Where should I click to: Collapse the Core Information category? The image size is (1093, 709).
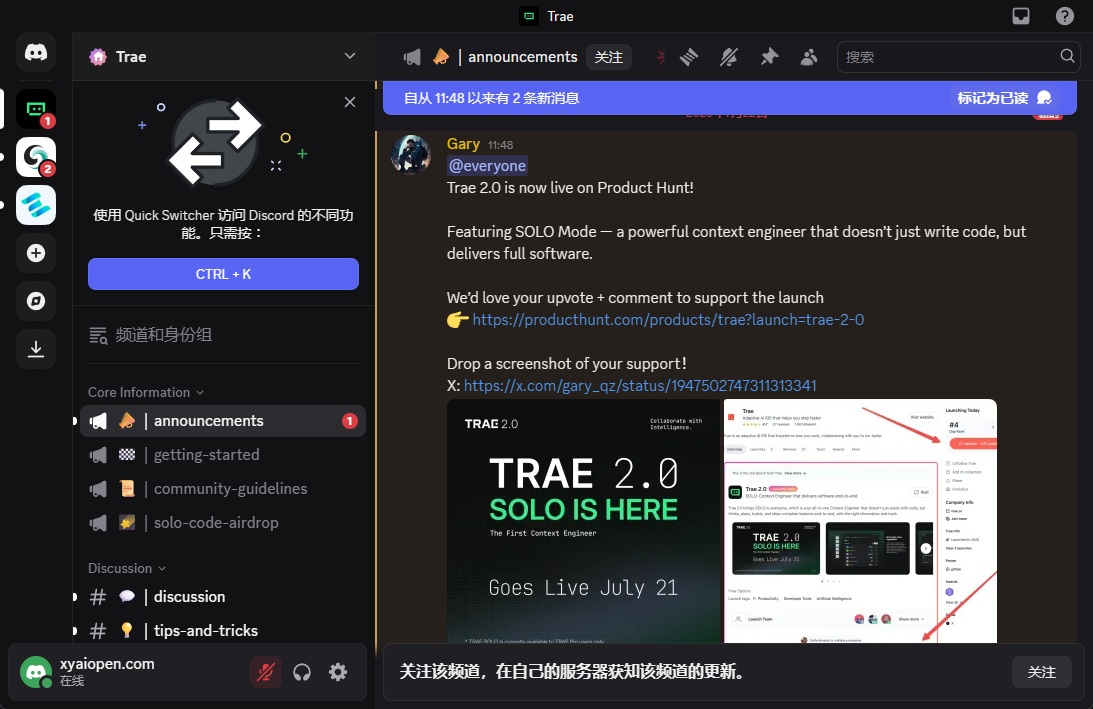[x=146, y=392]
